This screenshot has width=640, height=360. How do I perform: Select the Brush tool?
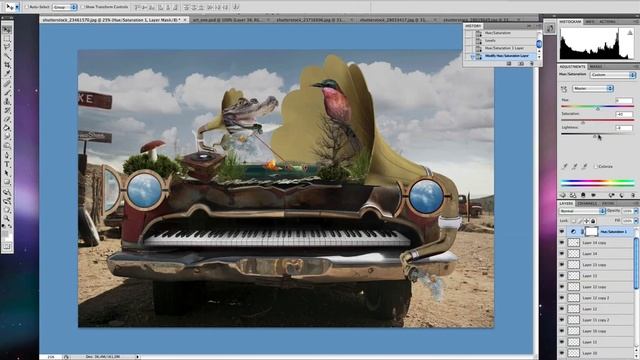pos(7,92)
